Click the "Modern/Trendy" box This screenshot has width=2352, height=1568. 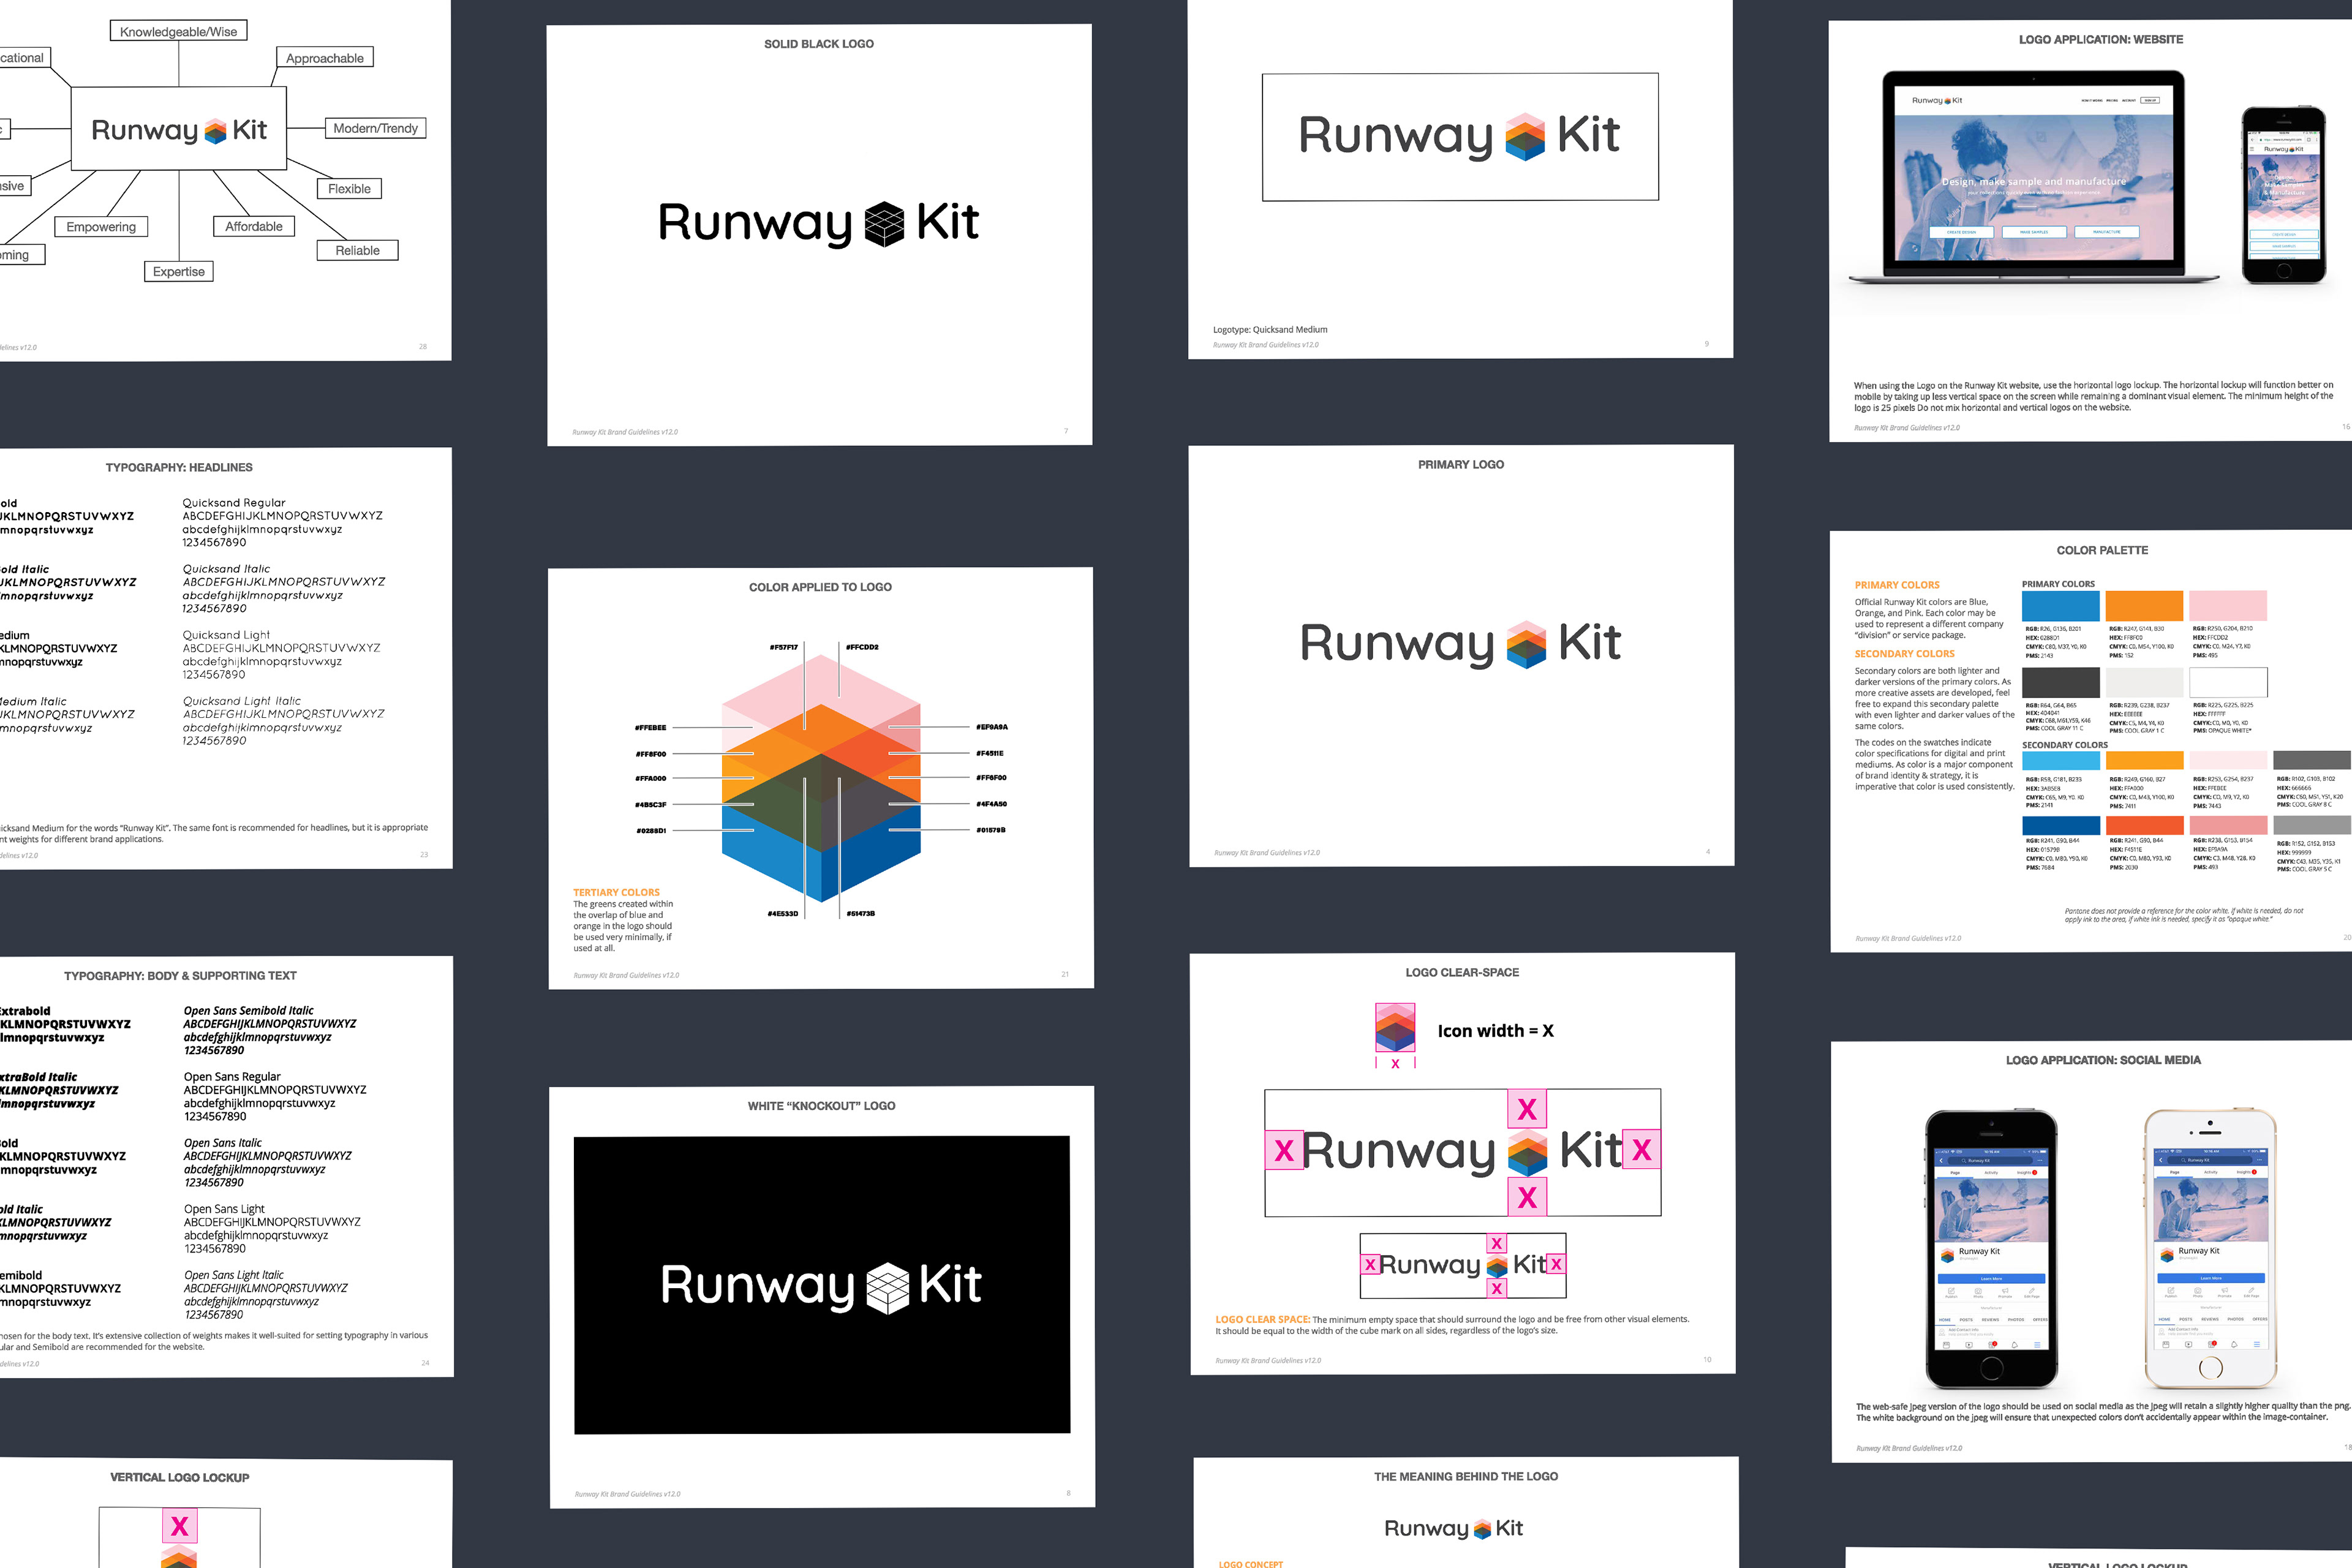375,128
